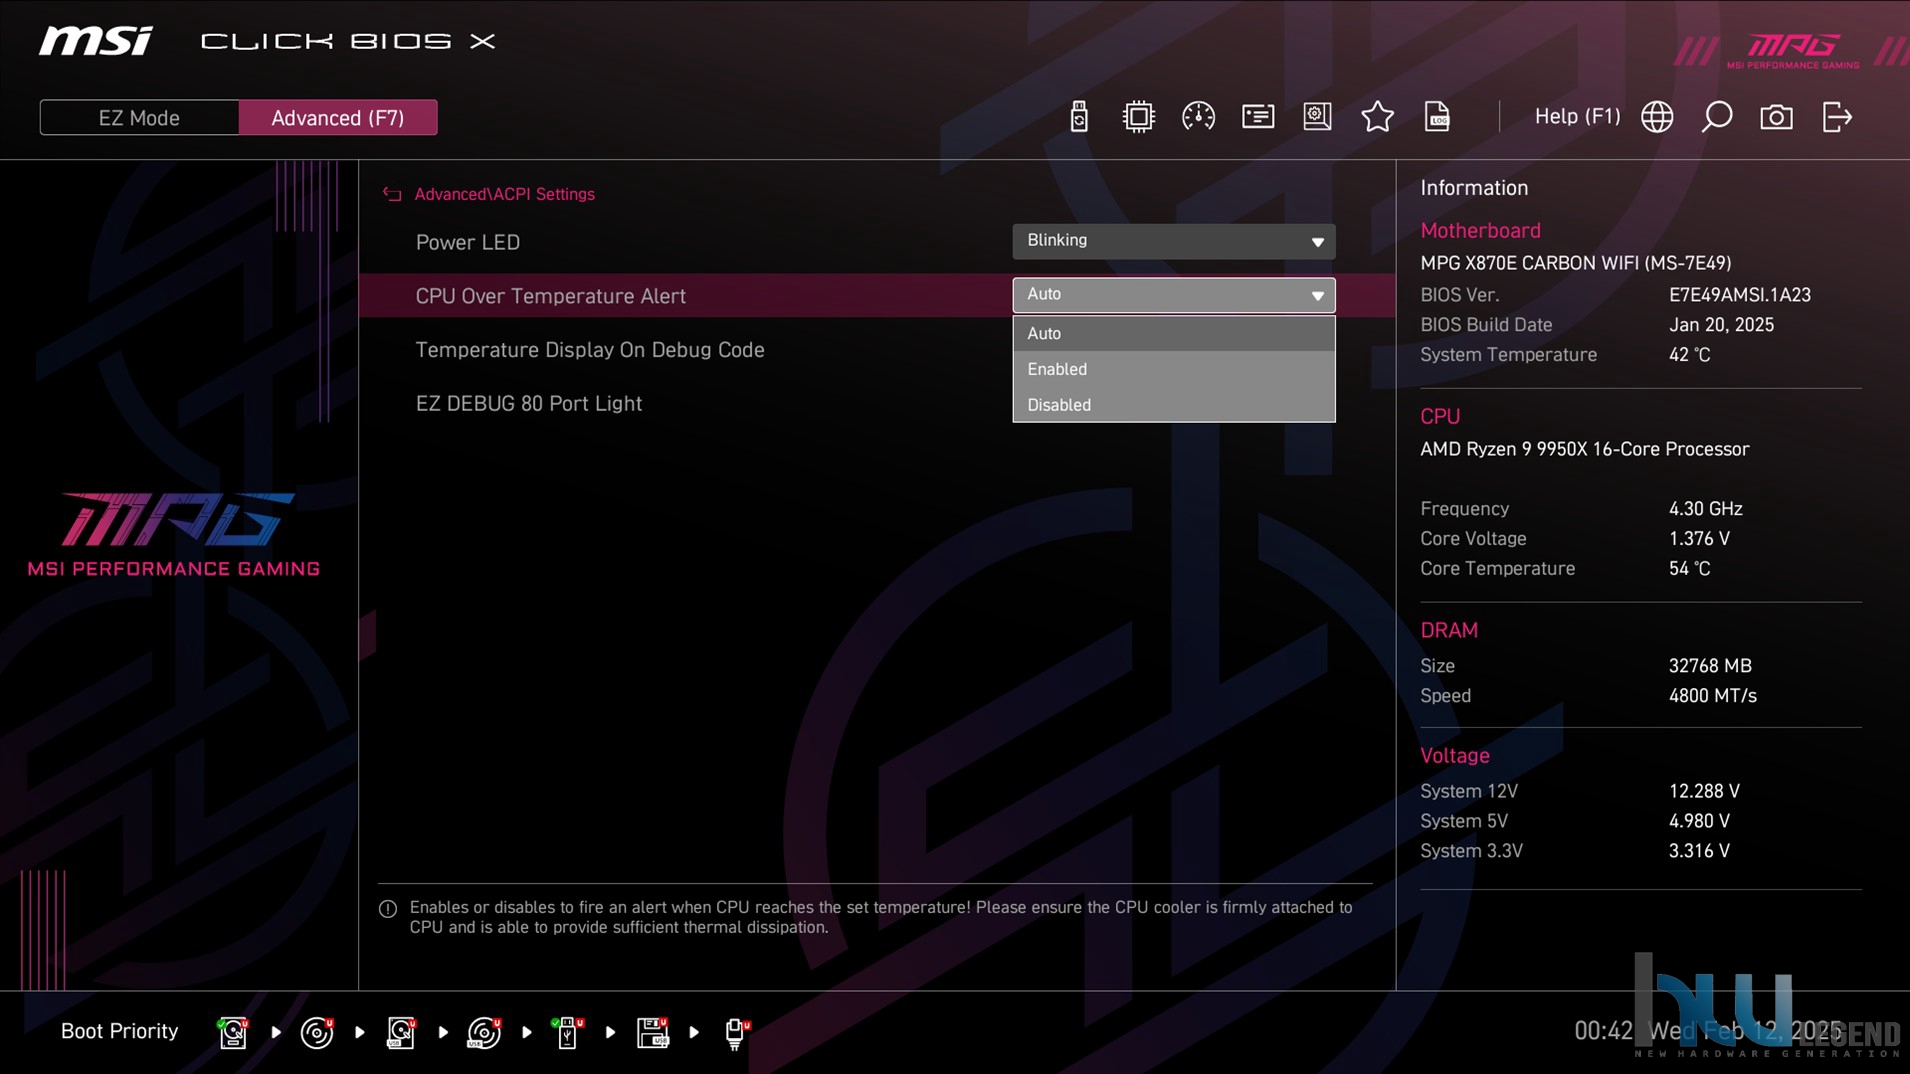The height and width of the screenshot is (1074, 1910).
Task: Open Help (F1)
Action: 1577,117
